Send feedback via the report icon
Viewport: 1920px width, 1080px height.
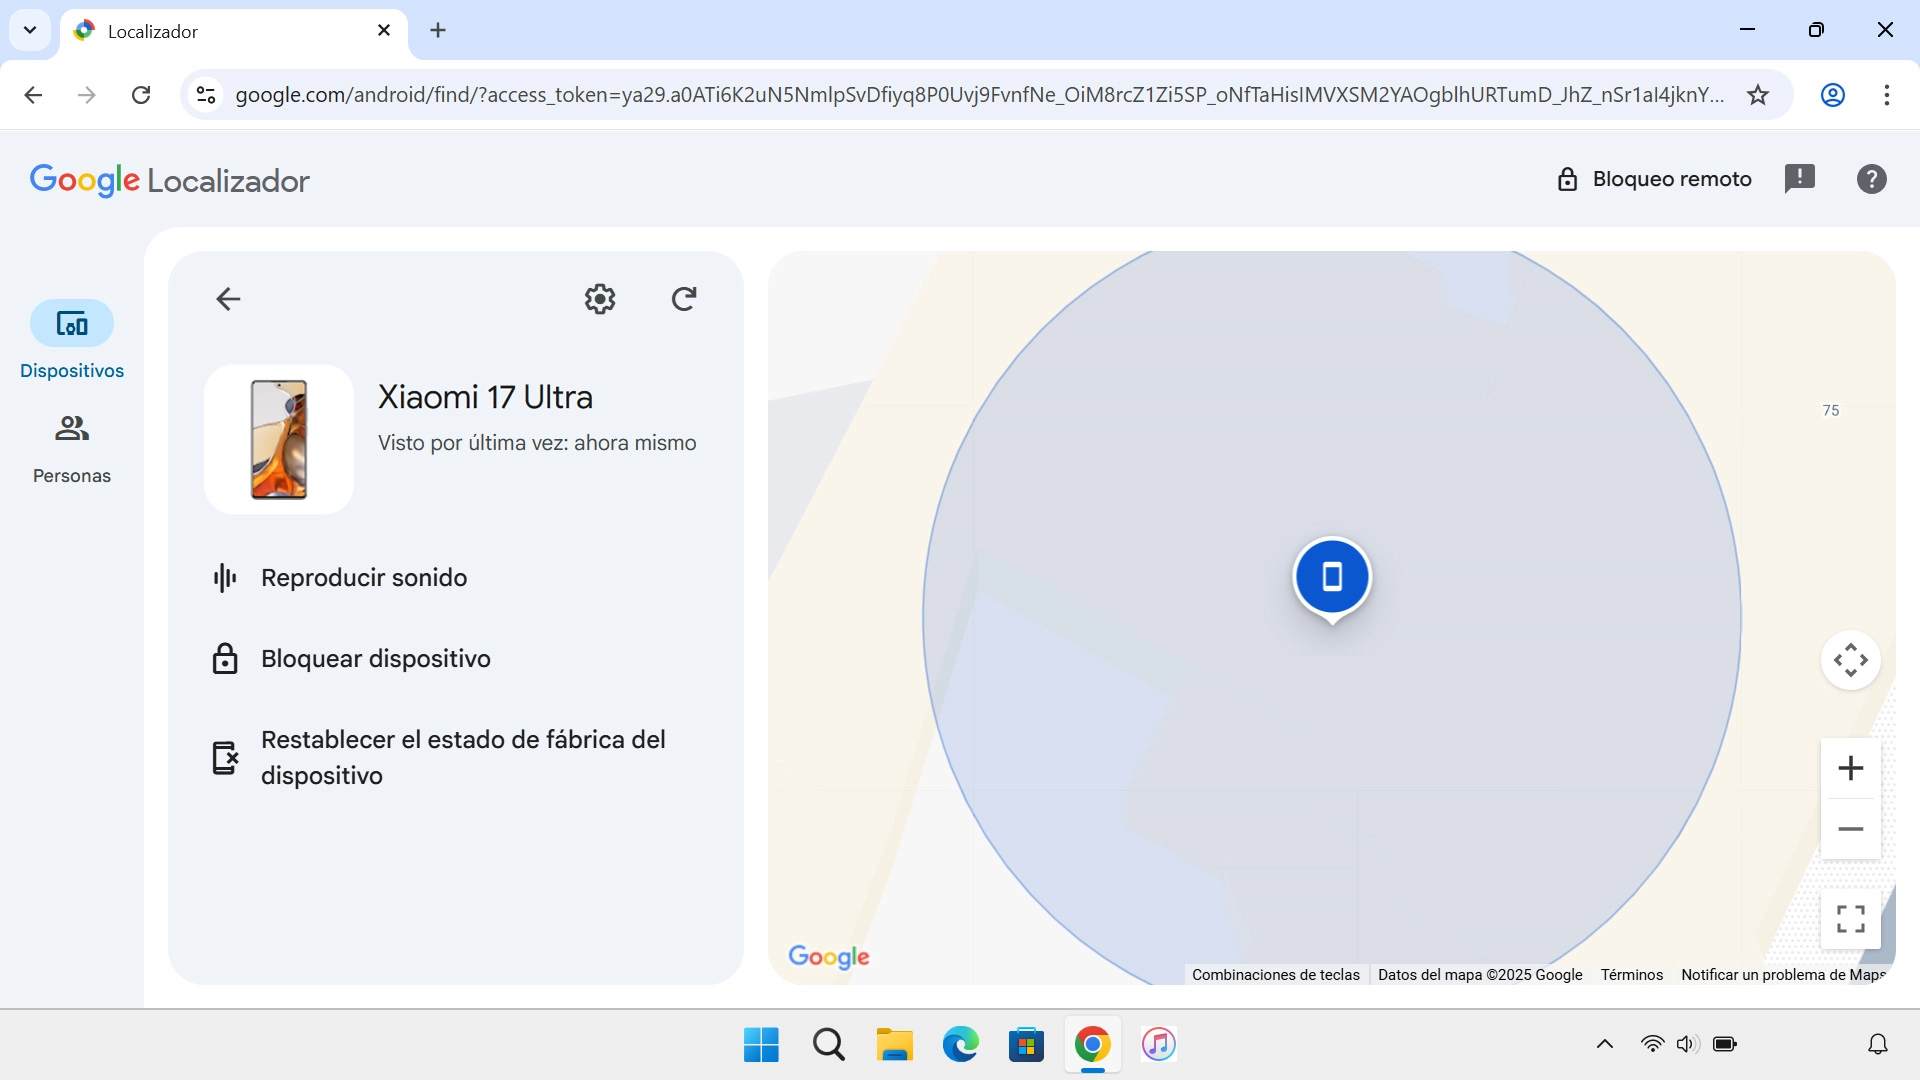(x=1800, y=178)
